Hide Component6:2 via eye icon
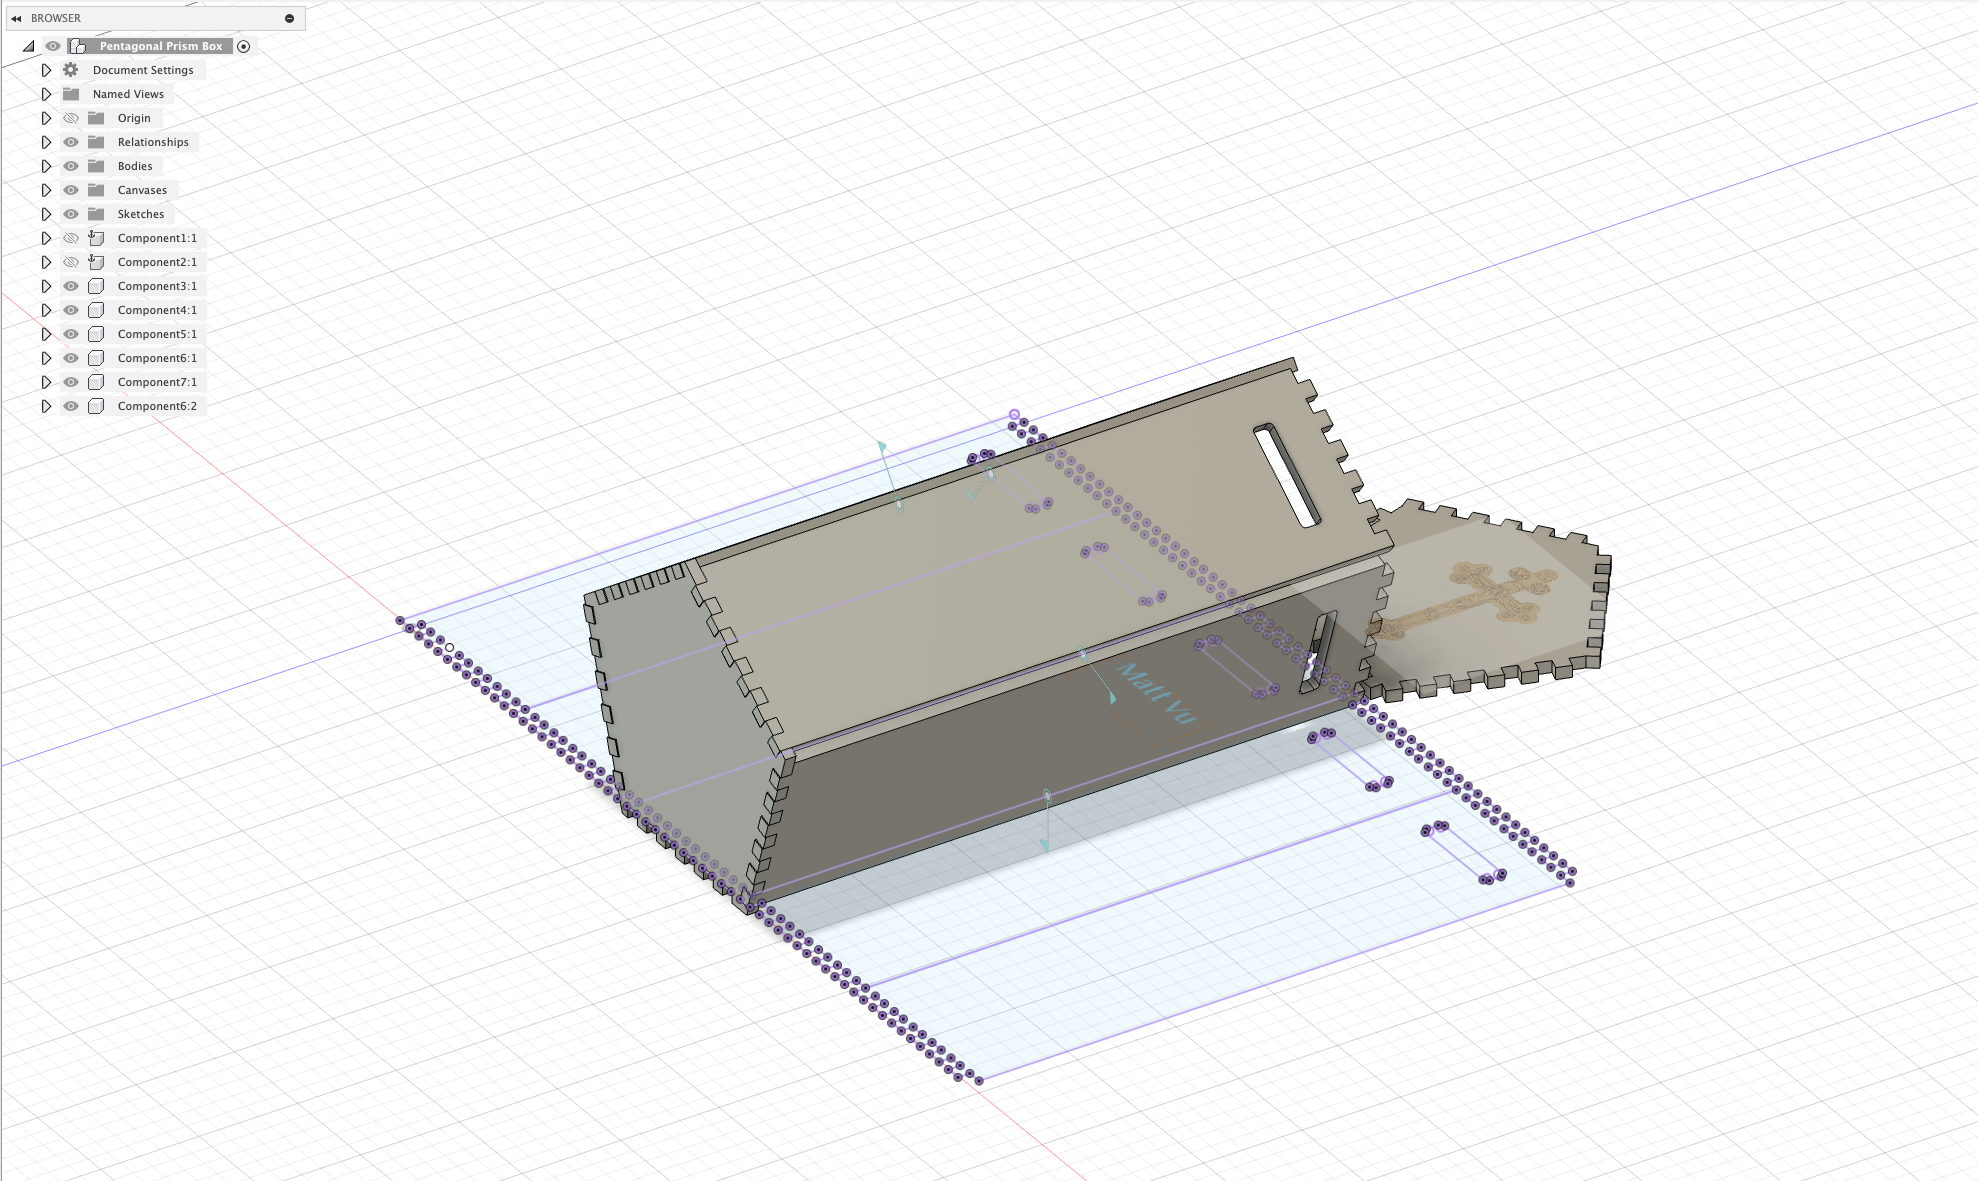The height and width of the screenshot is (1181, 1978). pos(71,406)
